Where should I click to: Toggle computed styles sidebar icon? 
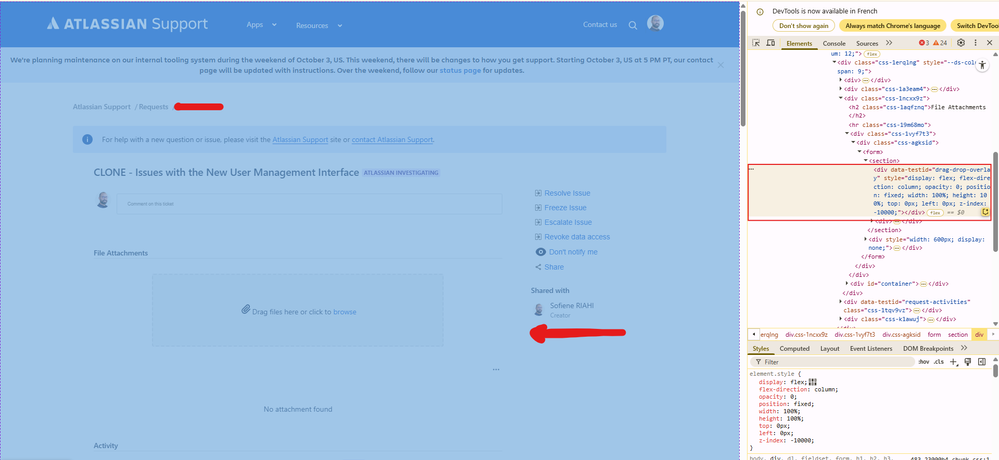[982, 362]
